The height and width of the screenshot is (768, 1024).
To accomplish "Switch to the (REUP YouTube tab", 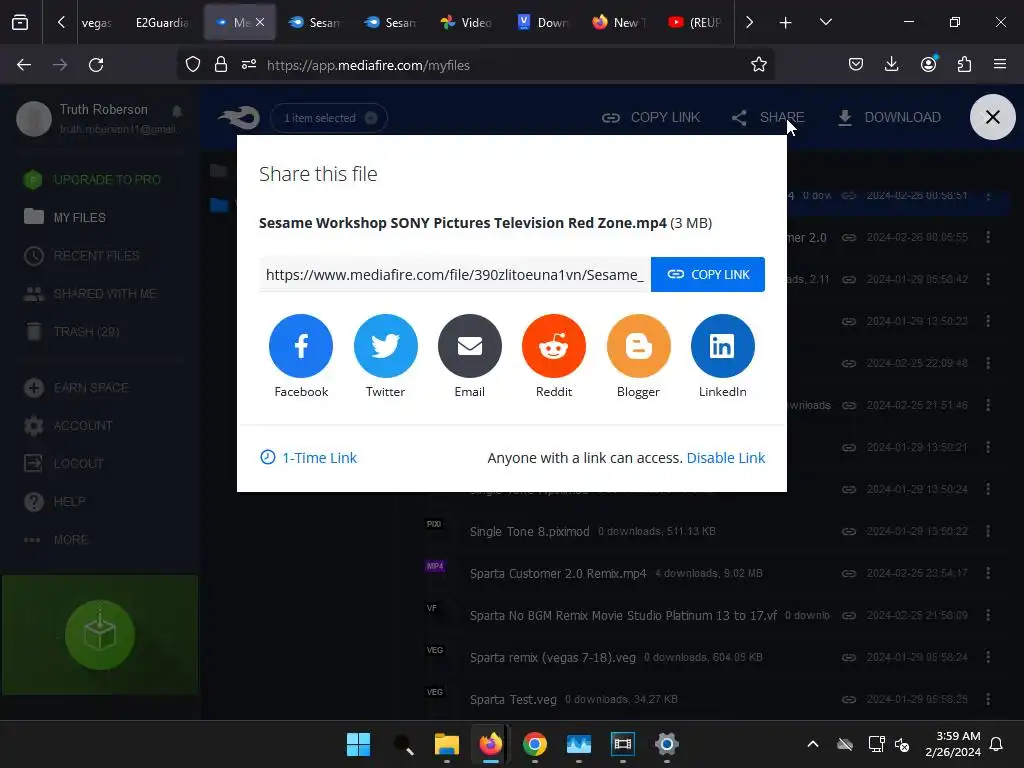I will click(x=695, y=23).
